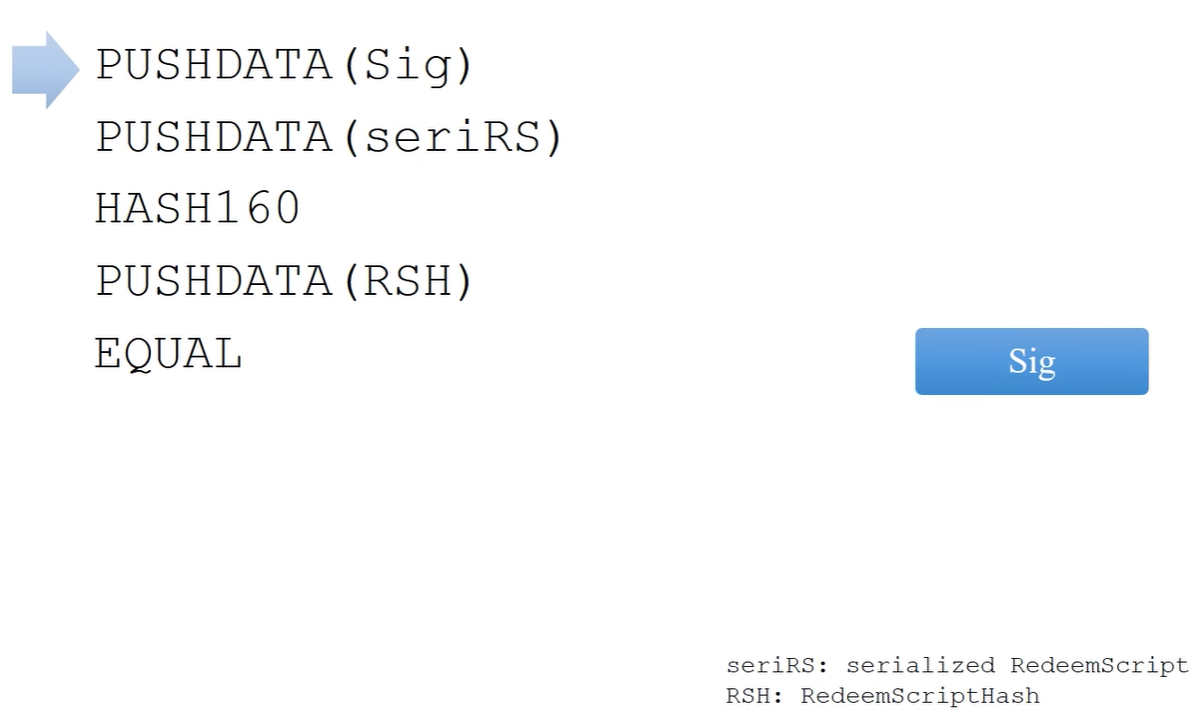The height and width of the screenshot is (715, 1200).
Task: Click the blue arrow instruction pointer
Action: pos(45,69)
